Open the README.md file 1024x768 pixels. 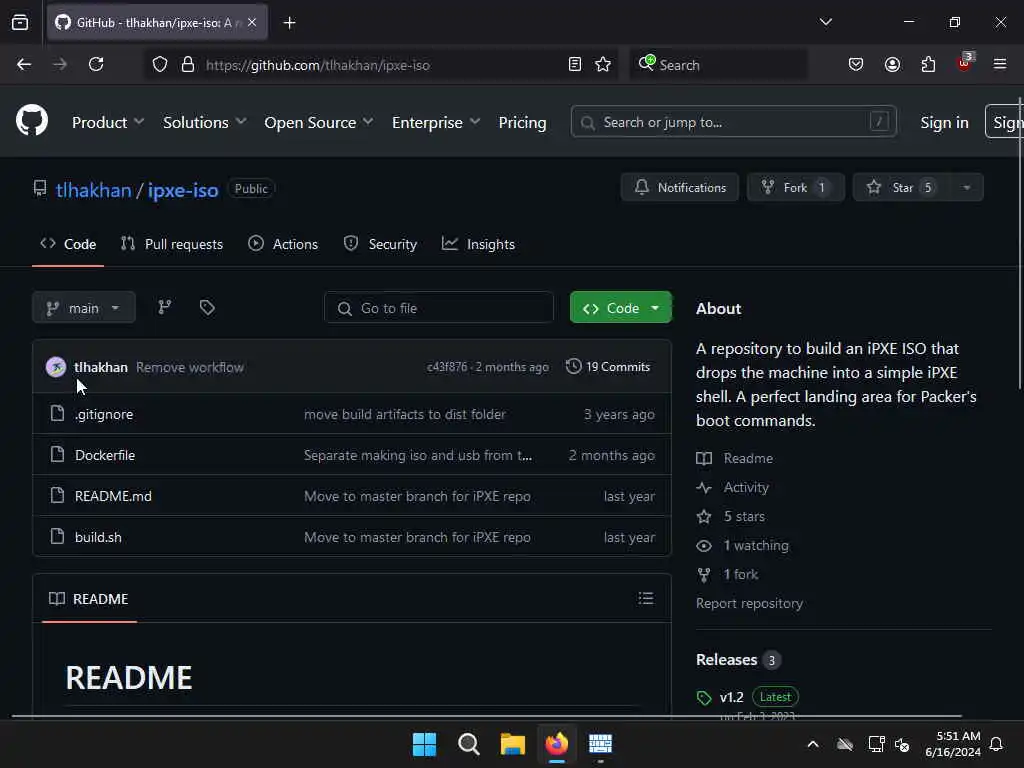click(x=113, y=496)
